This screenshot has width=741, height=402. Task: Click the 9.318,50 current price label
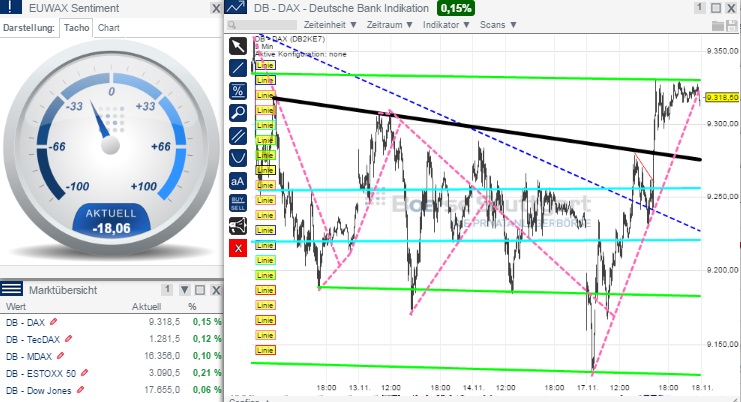[721, 97]
